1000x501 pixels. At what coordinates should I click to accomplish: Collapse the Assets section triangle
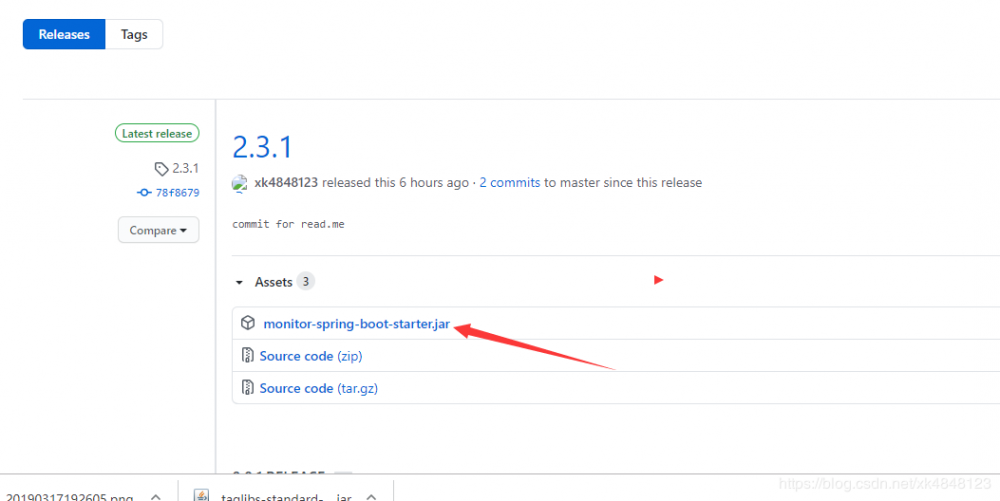click(x=239, y=282)
